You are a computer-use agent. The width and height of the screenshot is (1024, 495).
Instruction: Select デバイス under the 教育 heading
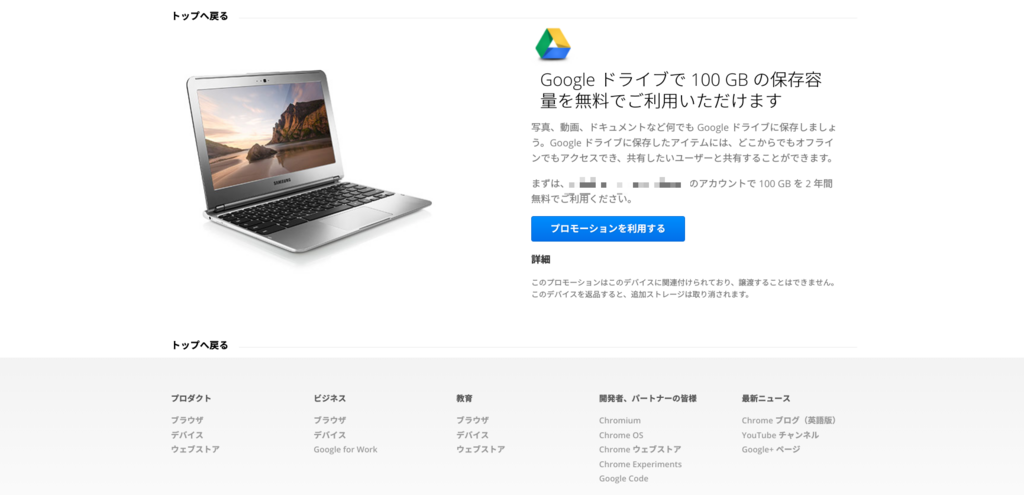(473, 435)
